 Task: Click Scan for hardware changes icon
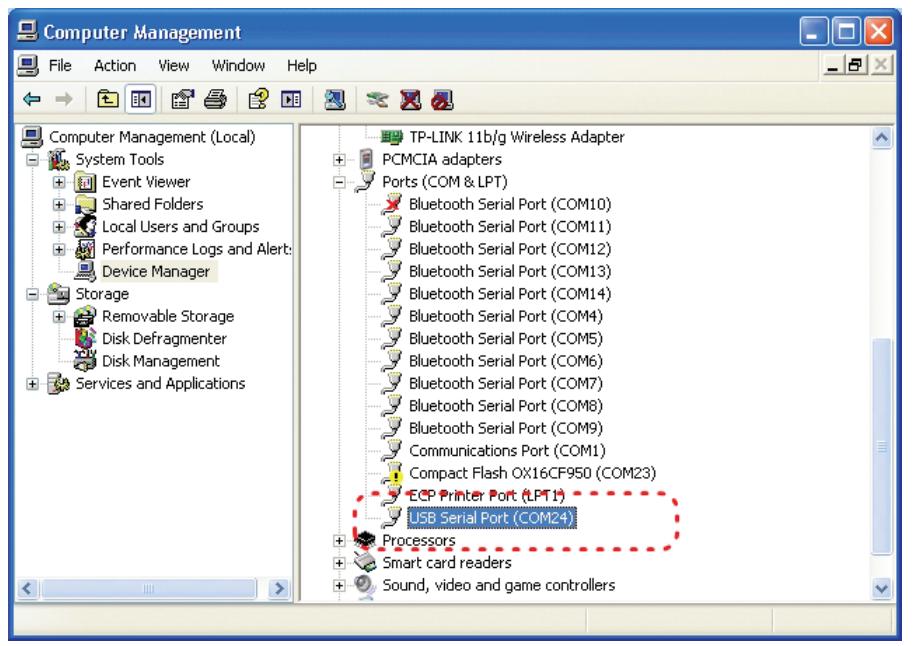335,99
